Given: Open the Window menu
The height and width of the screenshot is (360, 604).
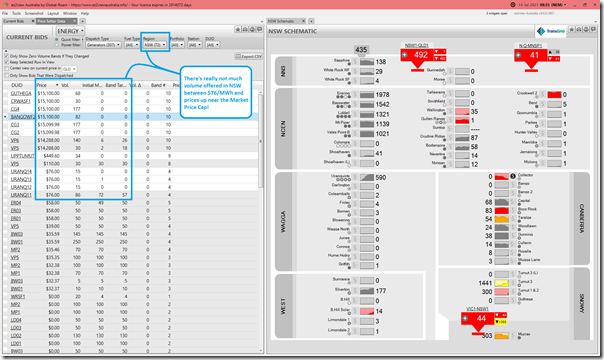Looking at the screenshot, I should click(70, 13).
